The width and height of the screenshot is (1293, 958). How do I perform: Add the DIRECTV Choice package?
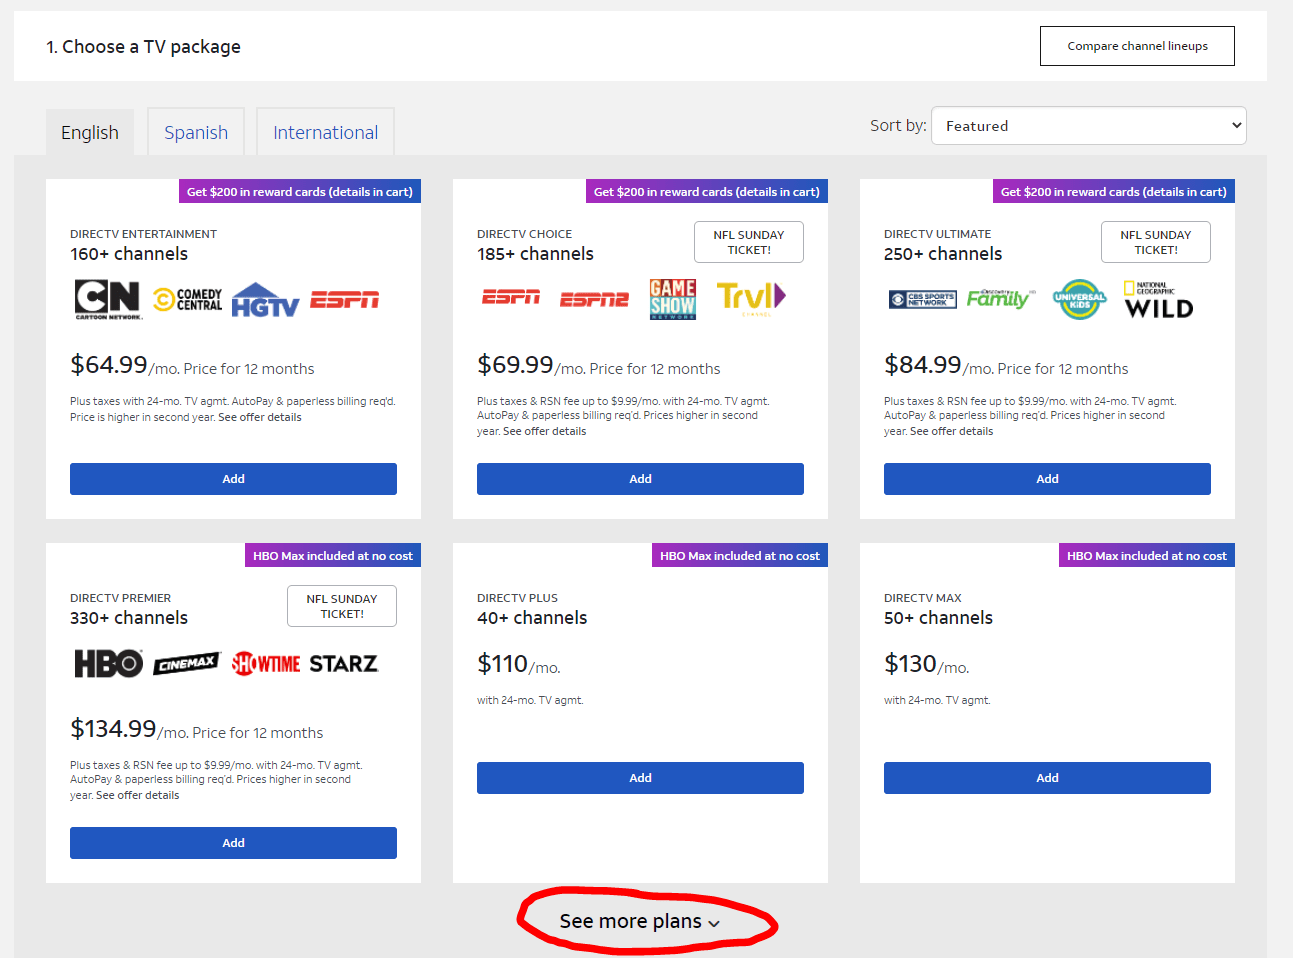[640, 479]
